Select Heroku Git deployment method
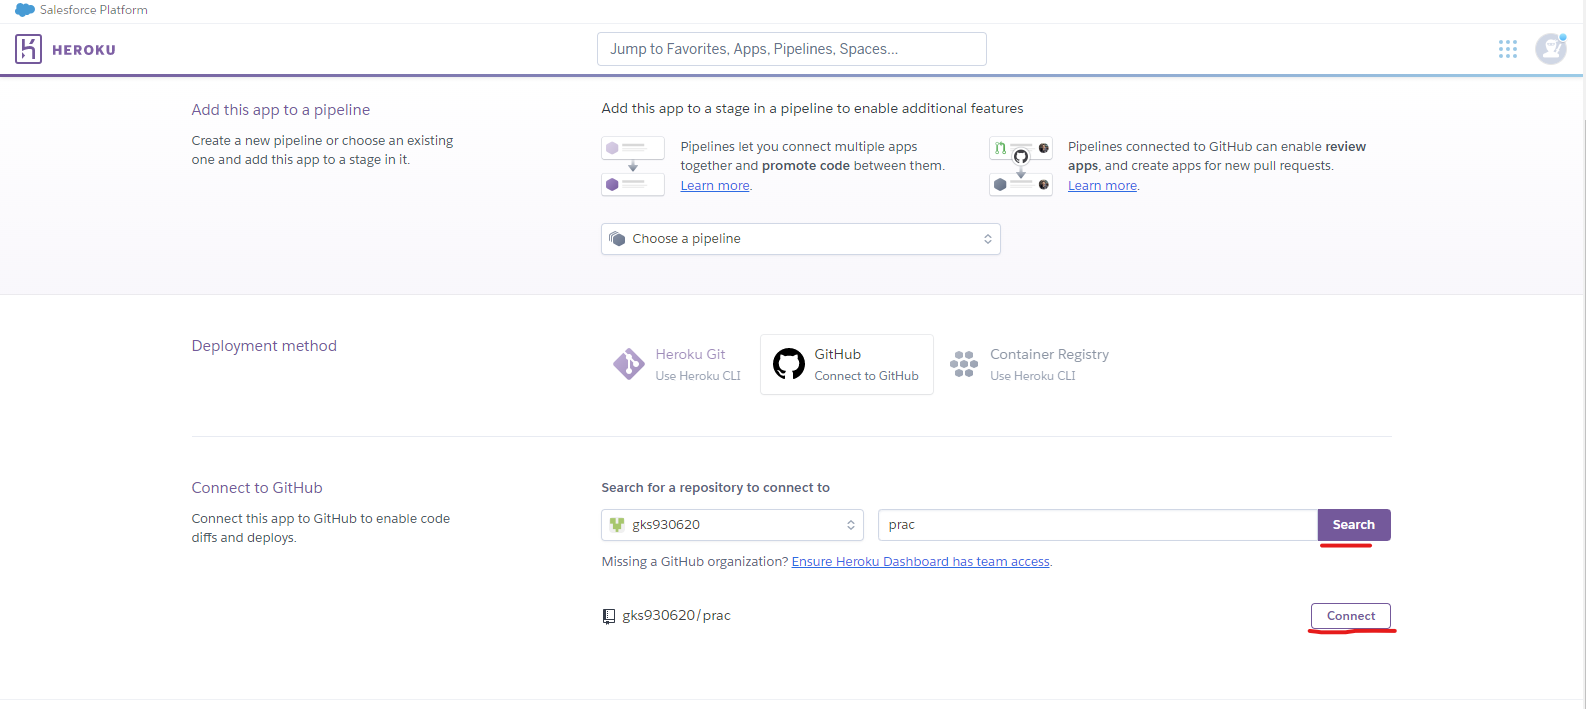The image size is (1586, 709). click(677, 365)
